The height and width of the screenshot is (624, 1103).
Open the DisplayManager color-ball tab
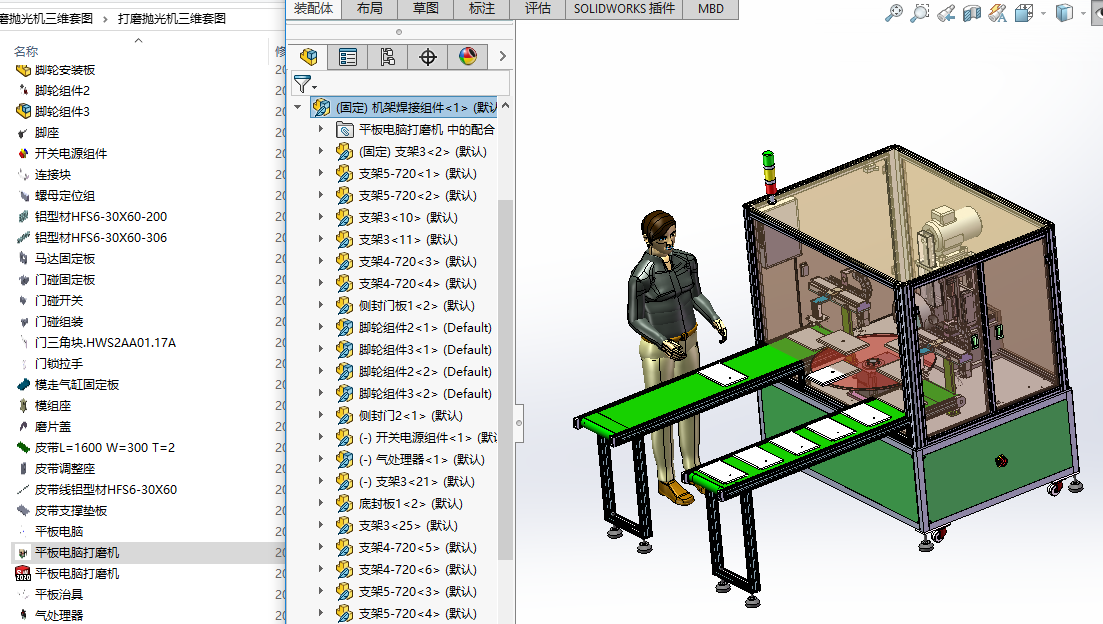coord(468,56)
